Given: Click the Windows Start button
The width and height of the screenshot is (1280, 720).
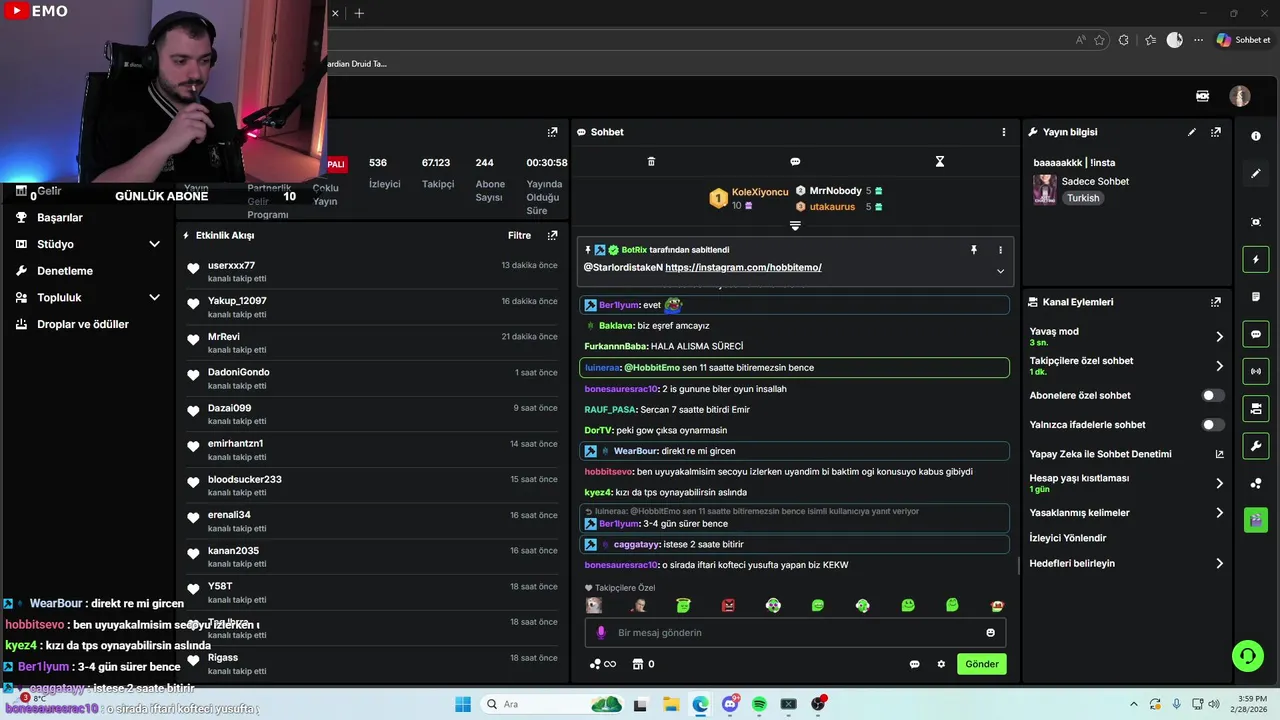Looking at the screenshot, I should [x=463, y=704].
